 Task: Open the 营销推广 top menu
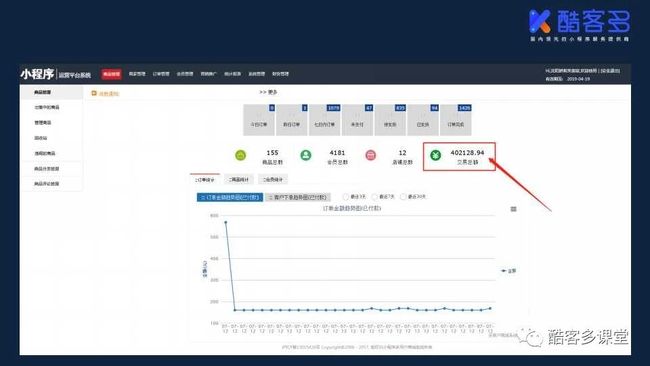(209, 74)
